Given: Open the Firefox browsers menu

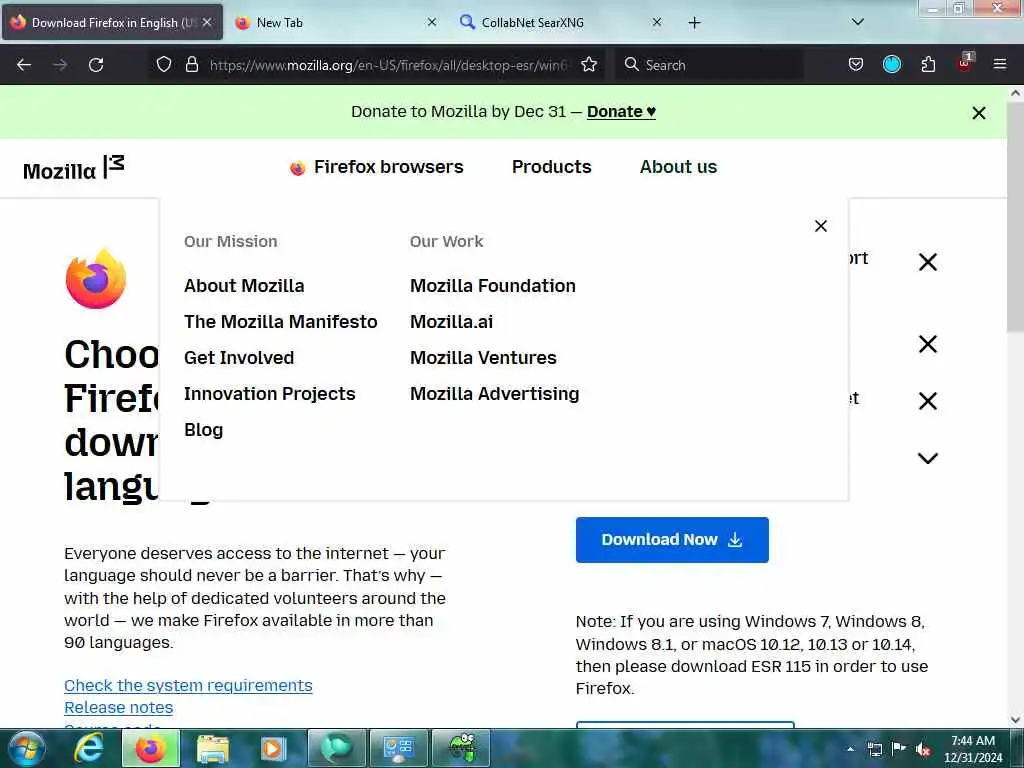Looking at the screenshot, I should click(377, 167).
